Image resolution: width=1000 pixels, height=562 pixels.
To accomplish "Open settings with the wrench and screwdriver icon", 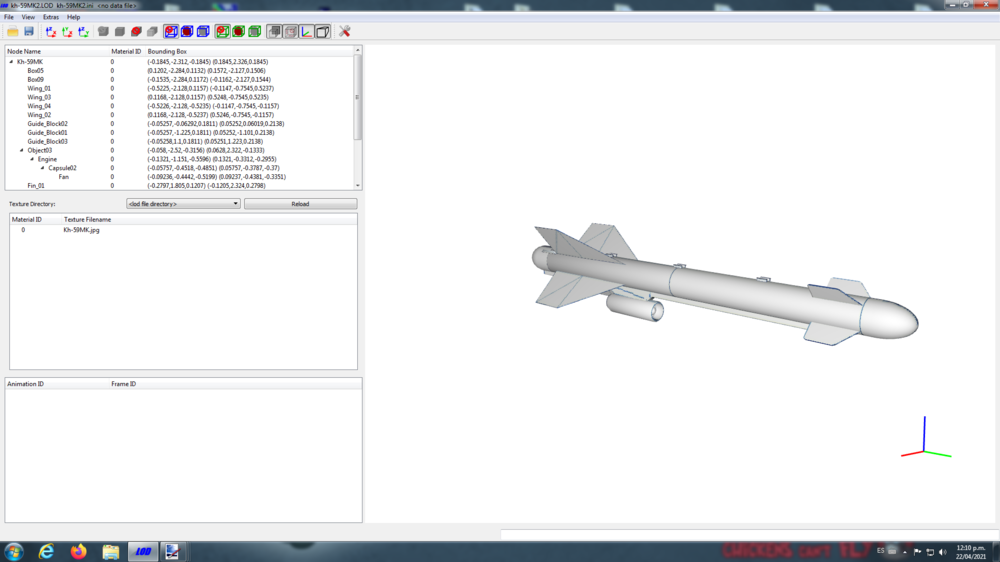I will pyautogui.click(x=344, y=31).
